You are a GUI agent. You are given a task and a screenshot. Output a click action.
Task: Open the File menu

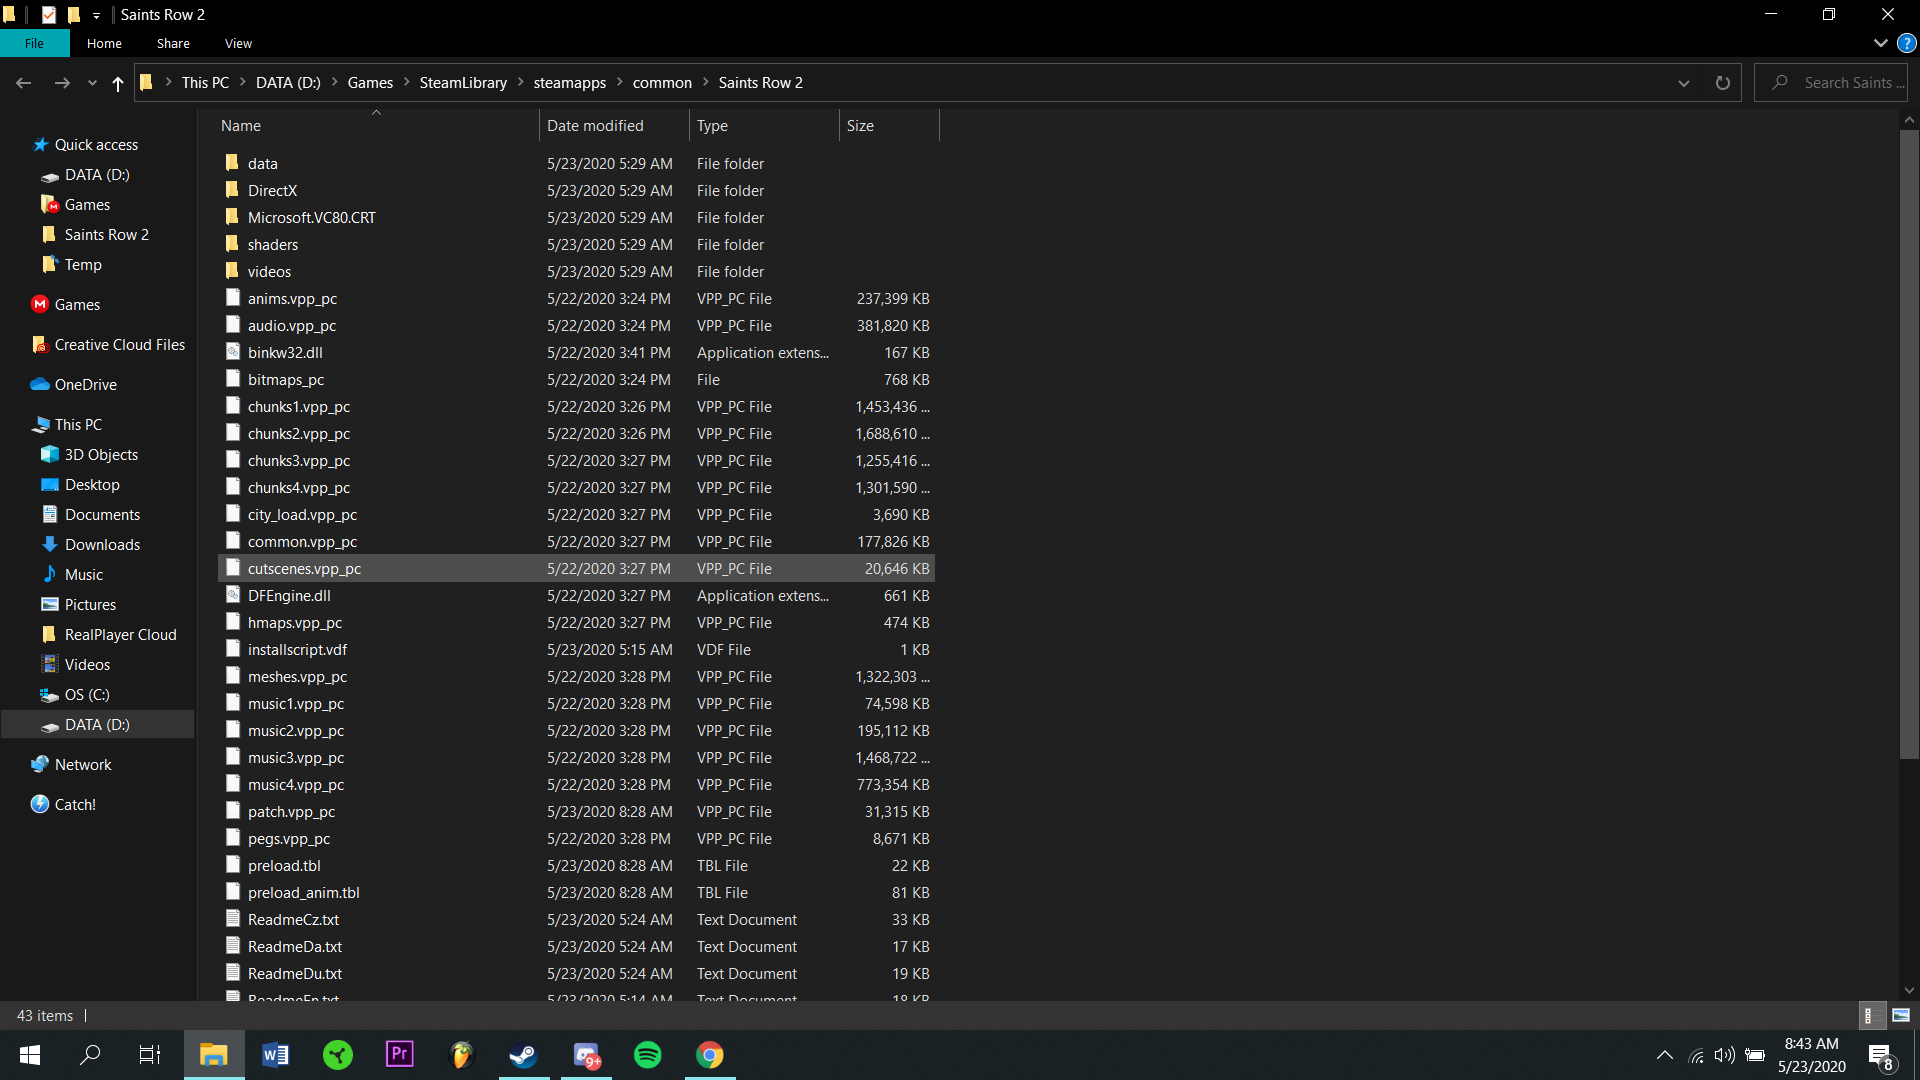point(34,43)
